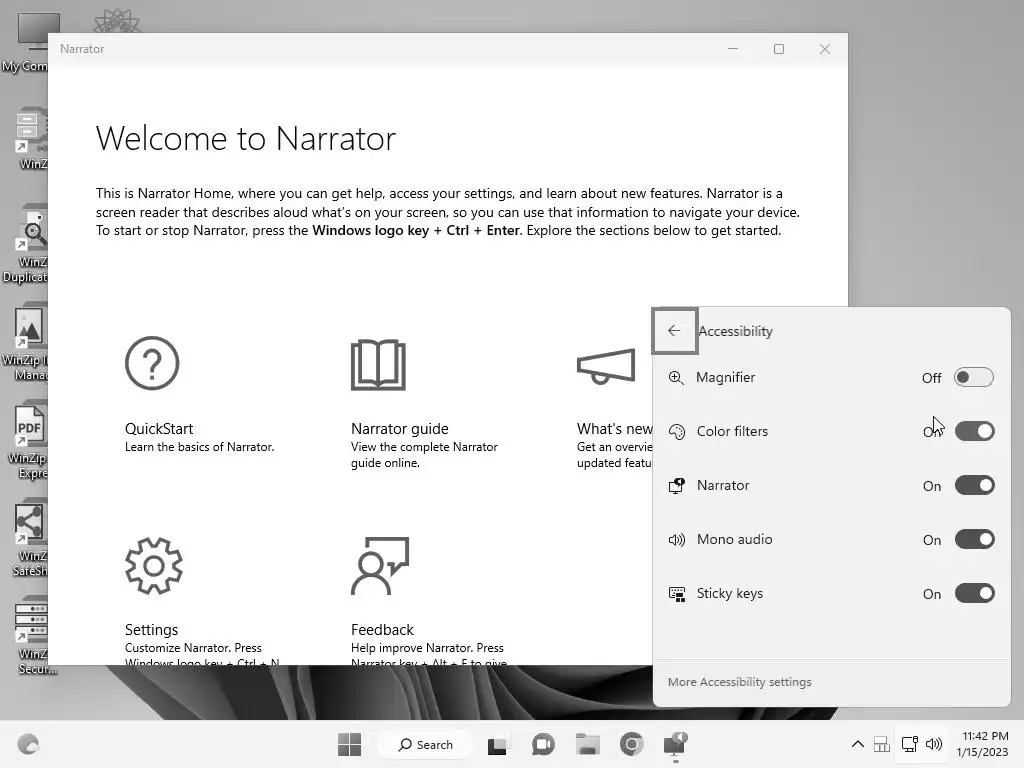
Task: Click the 'Accessibility' panel title text
Action: [735, 331]
